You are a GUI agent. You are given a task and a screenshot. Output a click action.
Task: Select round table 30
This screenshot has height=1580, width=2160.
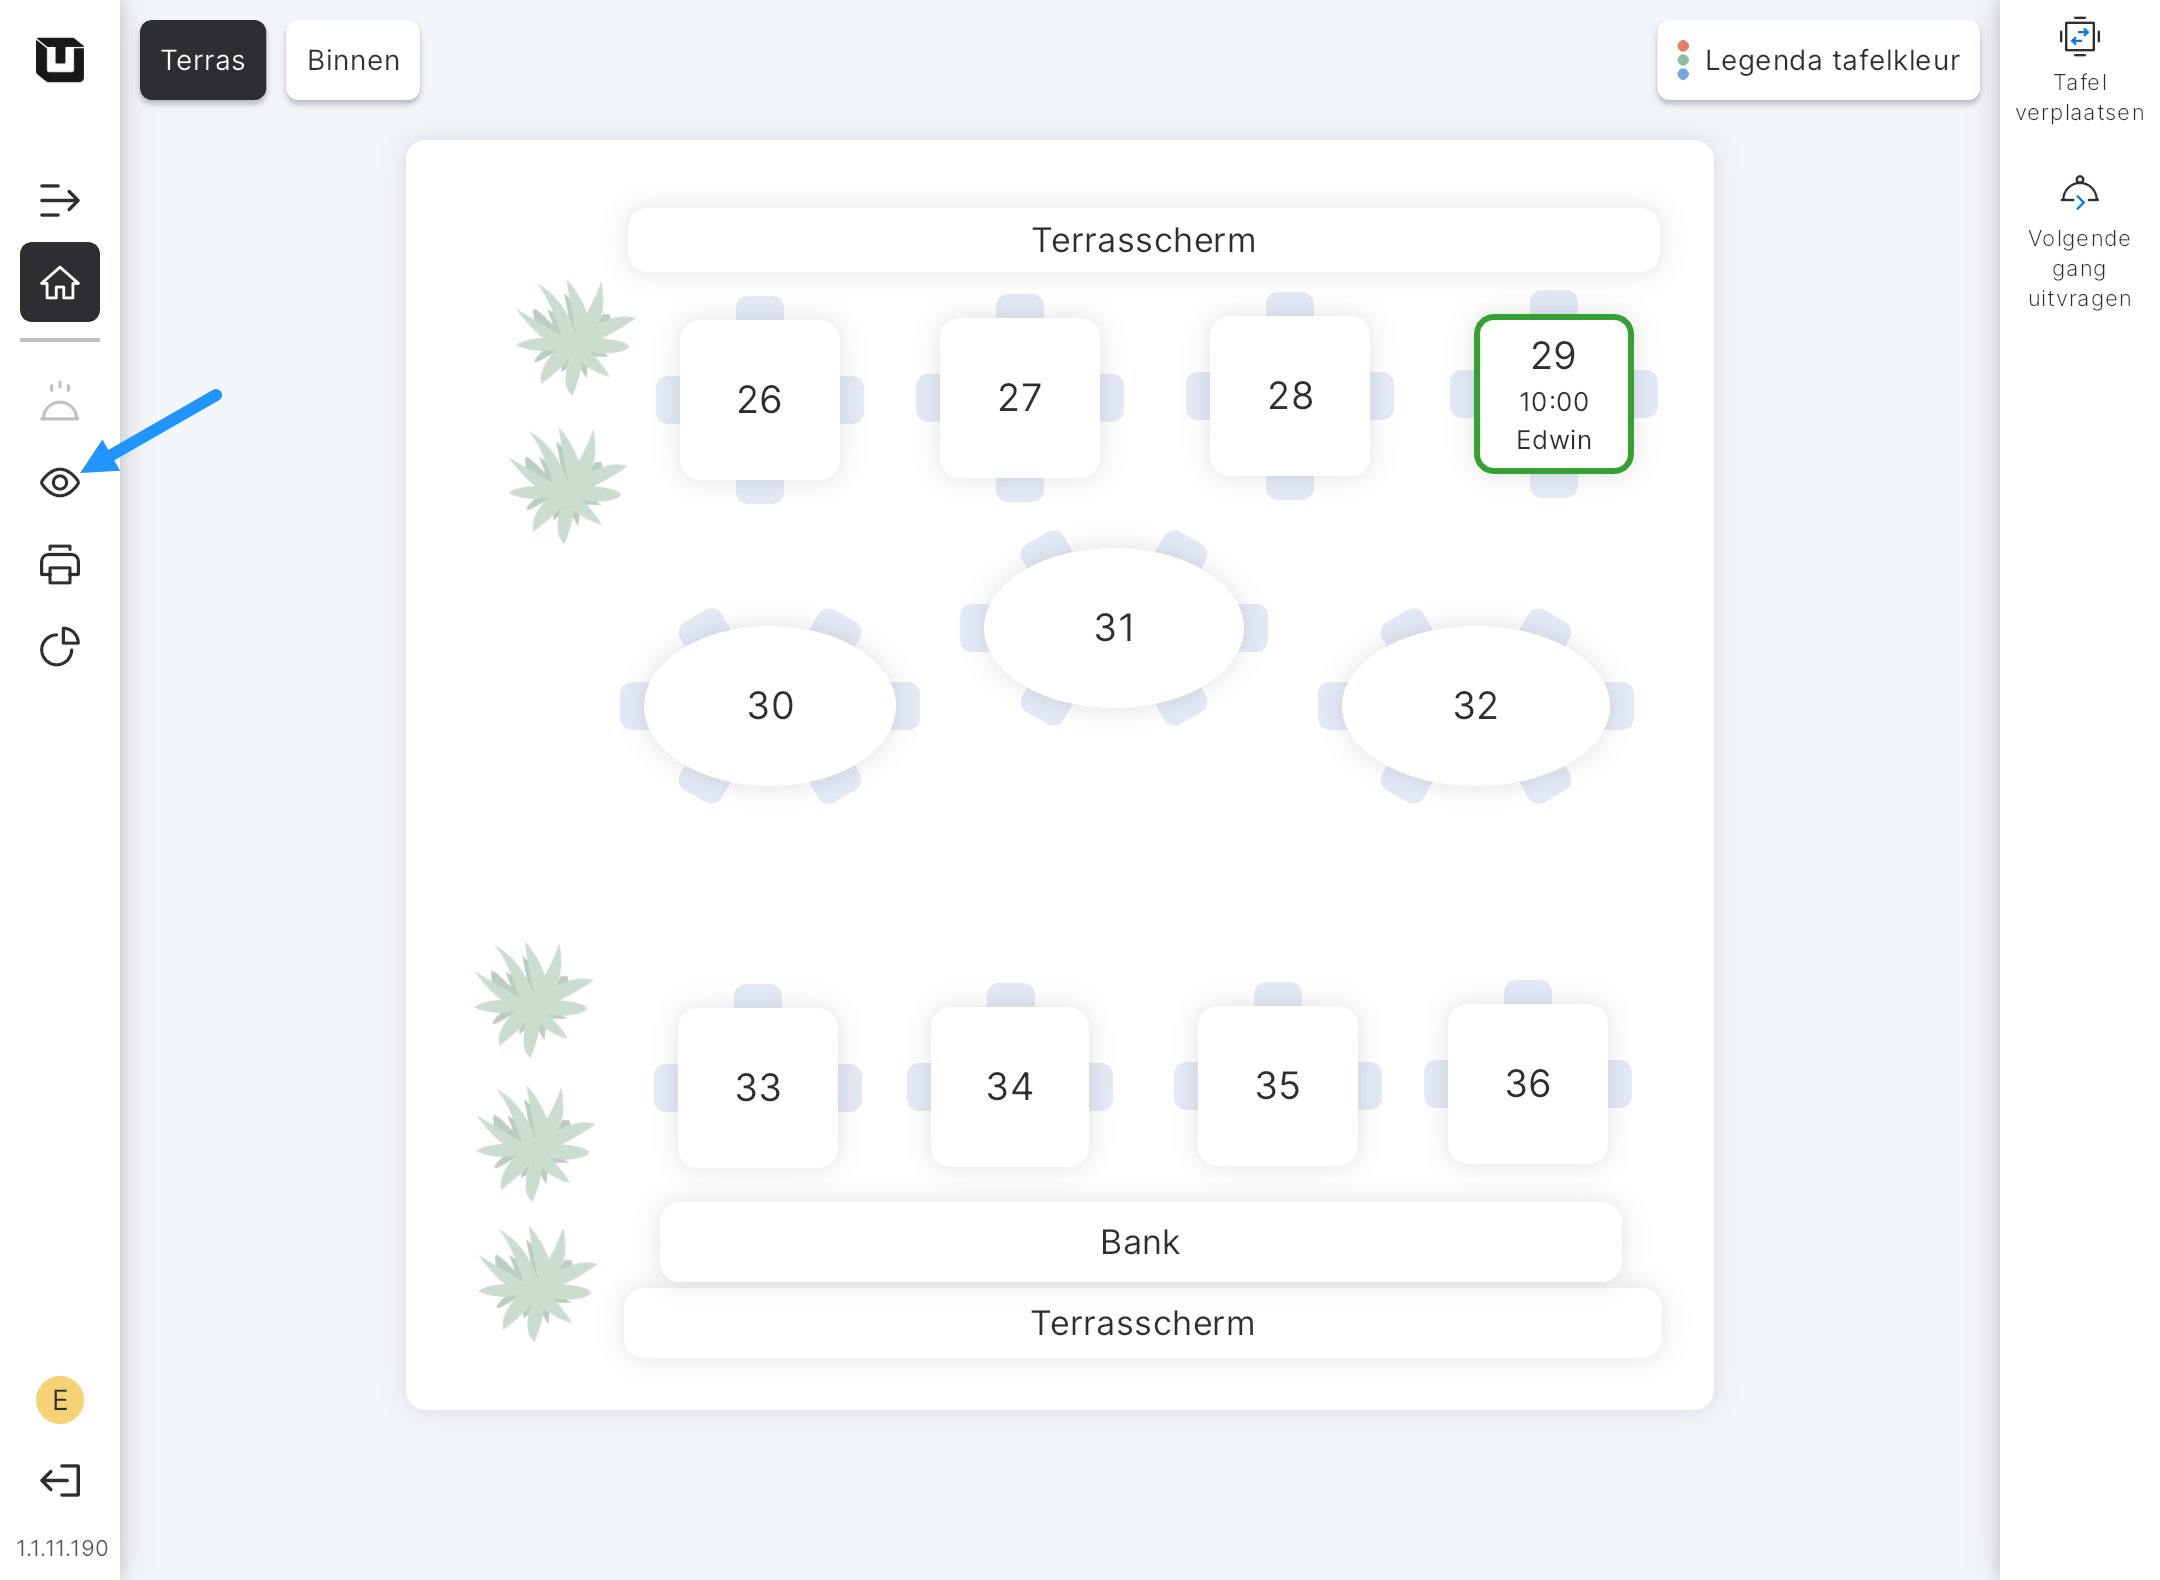(x=770, y=706)
